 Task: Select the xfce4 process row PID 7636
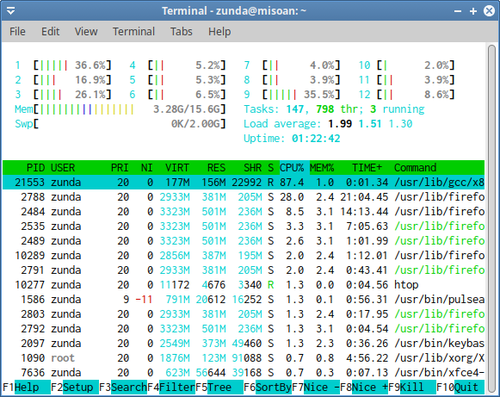(x=243, y=373)
